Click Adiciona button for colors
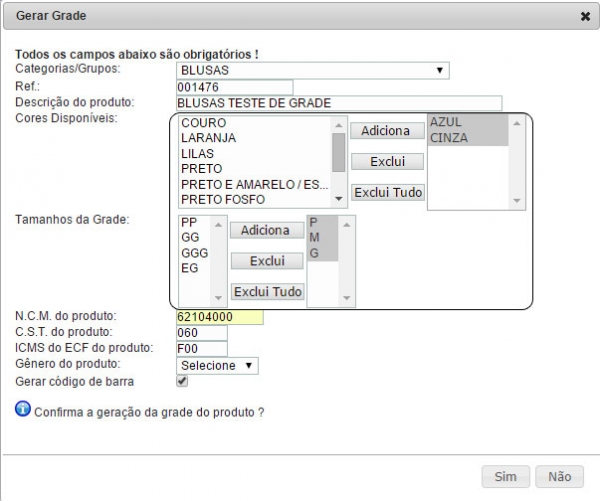600x501 pixels. point(387,131)
